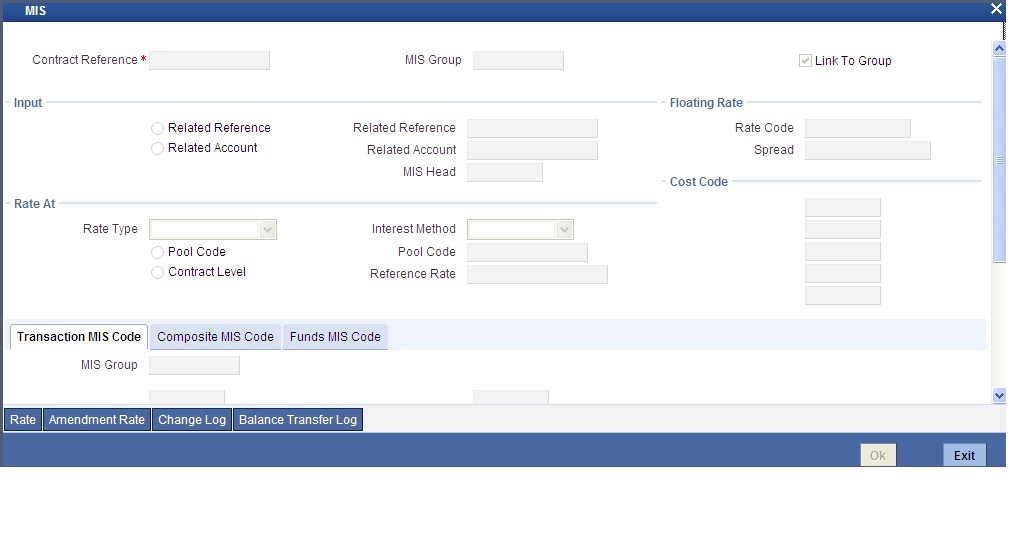The image size is (1022, 547).
Task: Switch to Transaction MIS Code tab
Action: [x=79, y=337]
